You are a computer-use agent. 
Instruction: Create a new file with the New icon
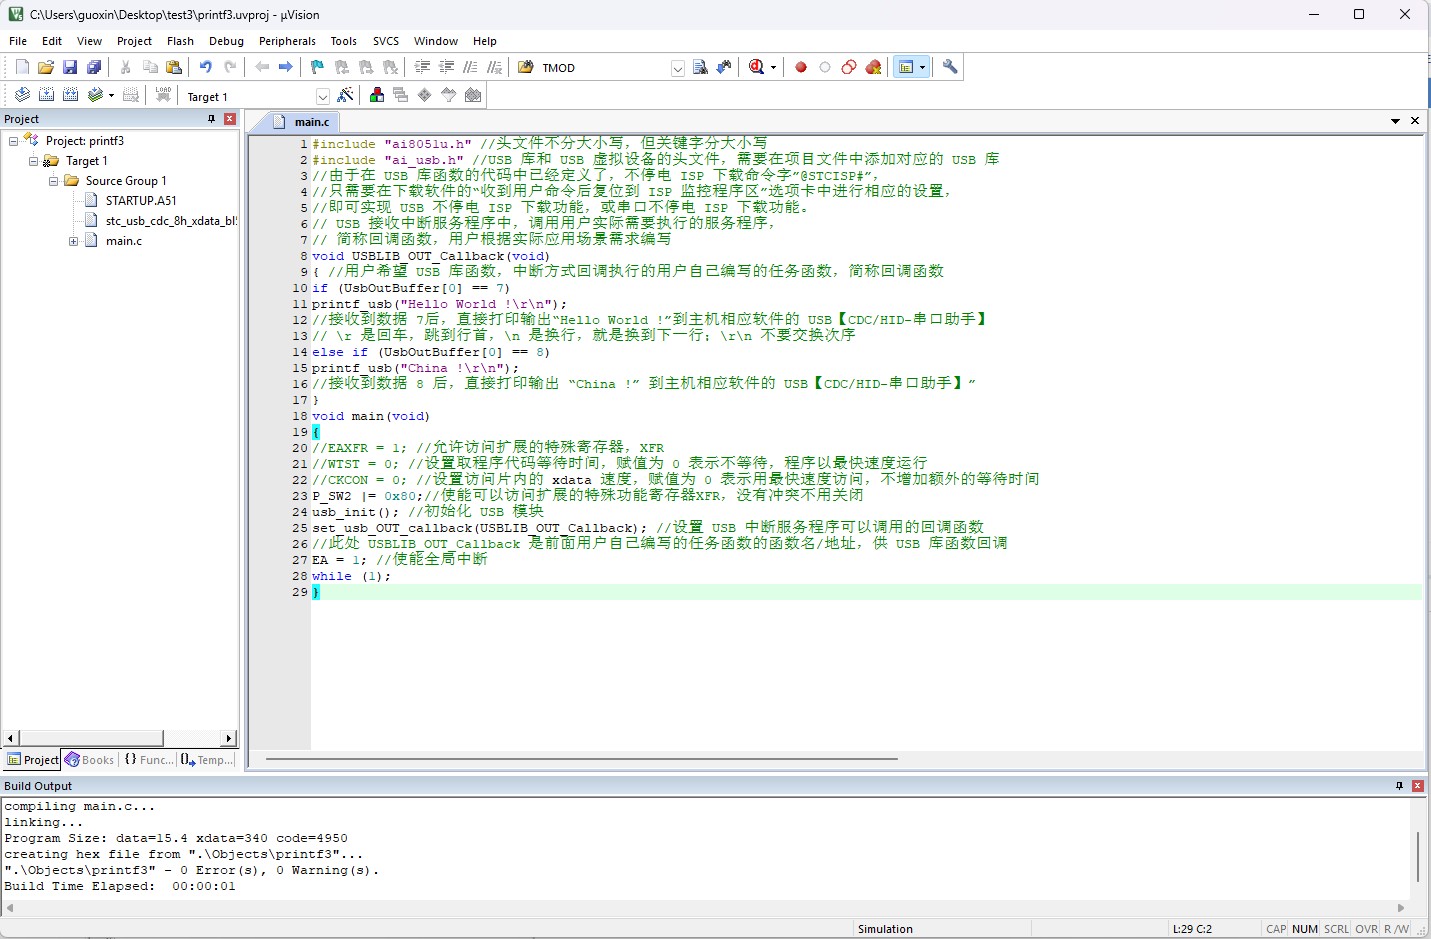point(22,67)
